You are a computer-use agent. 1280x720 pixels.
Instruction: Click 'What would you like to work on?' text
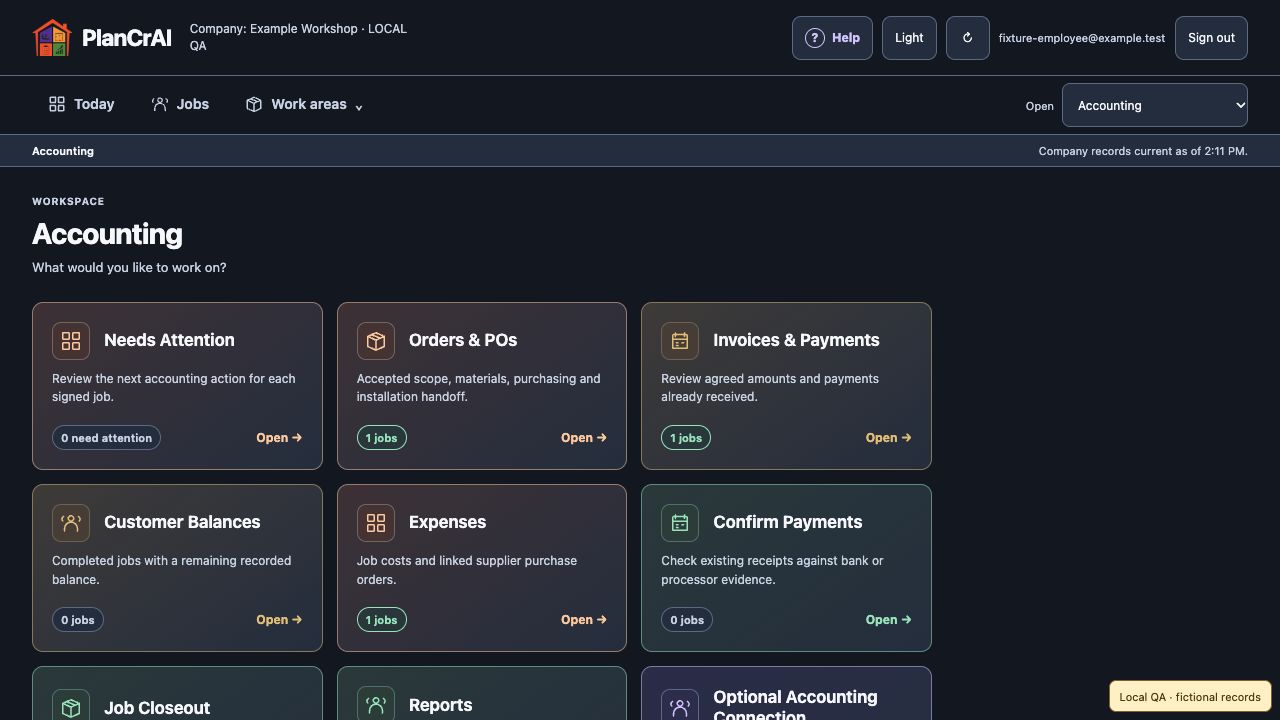[129, 268]
